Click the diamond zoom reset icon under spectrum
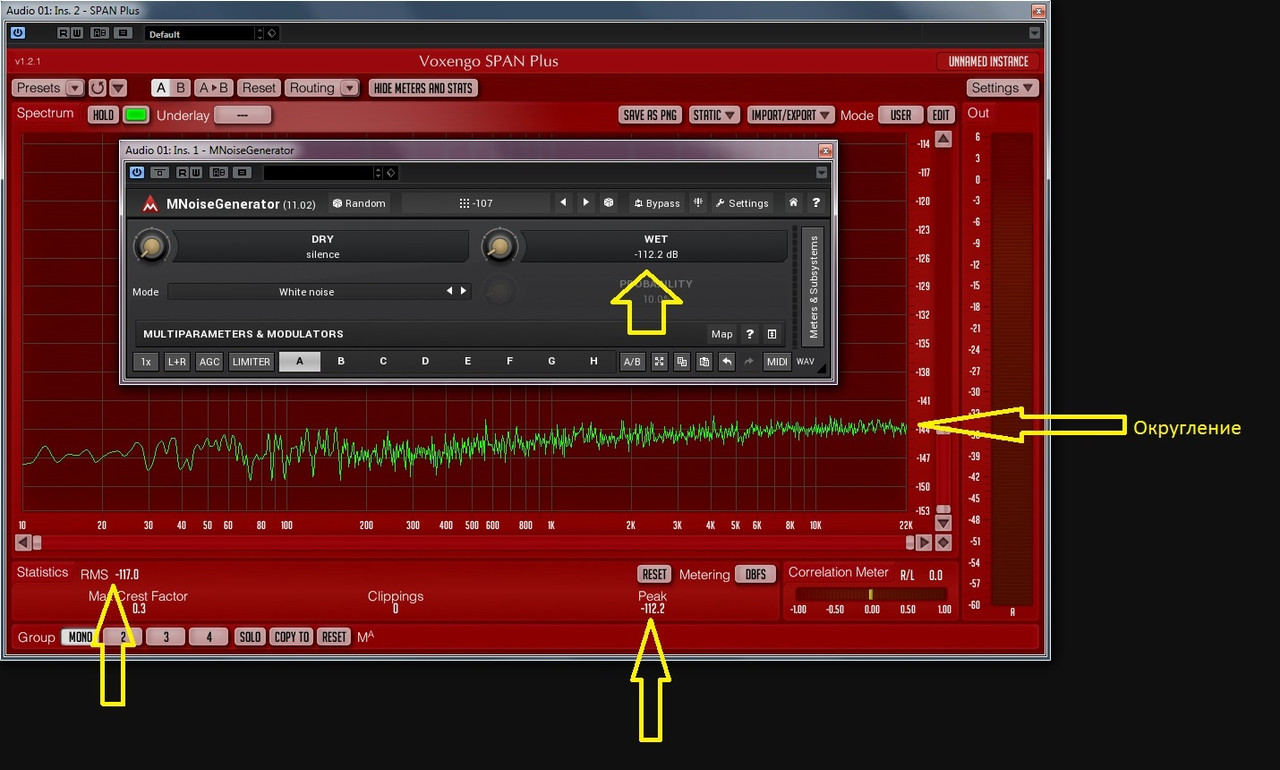 point(942,542)
